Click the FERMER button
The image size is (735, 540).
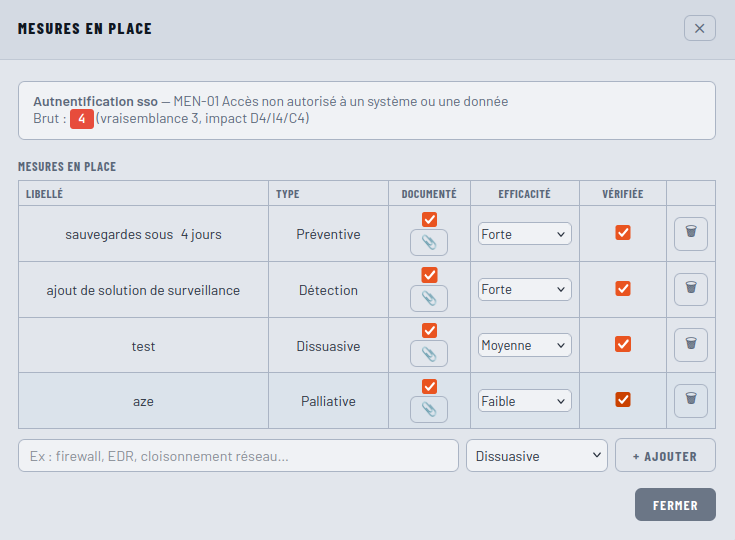pos(675,505)
